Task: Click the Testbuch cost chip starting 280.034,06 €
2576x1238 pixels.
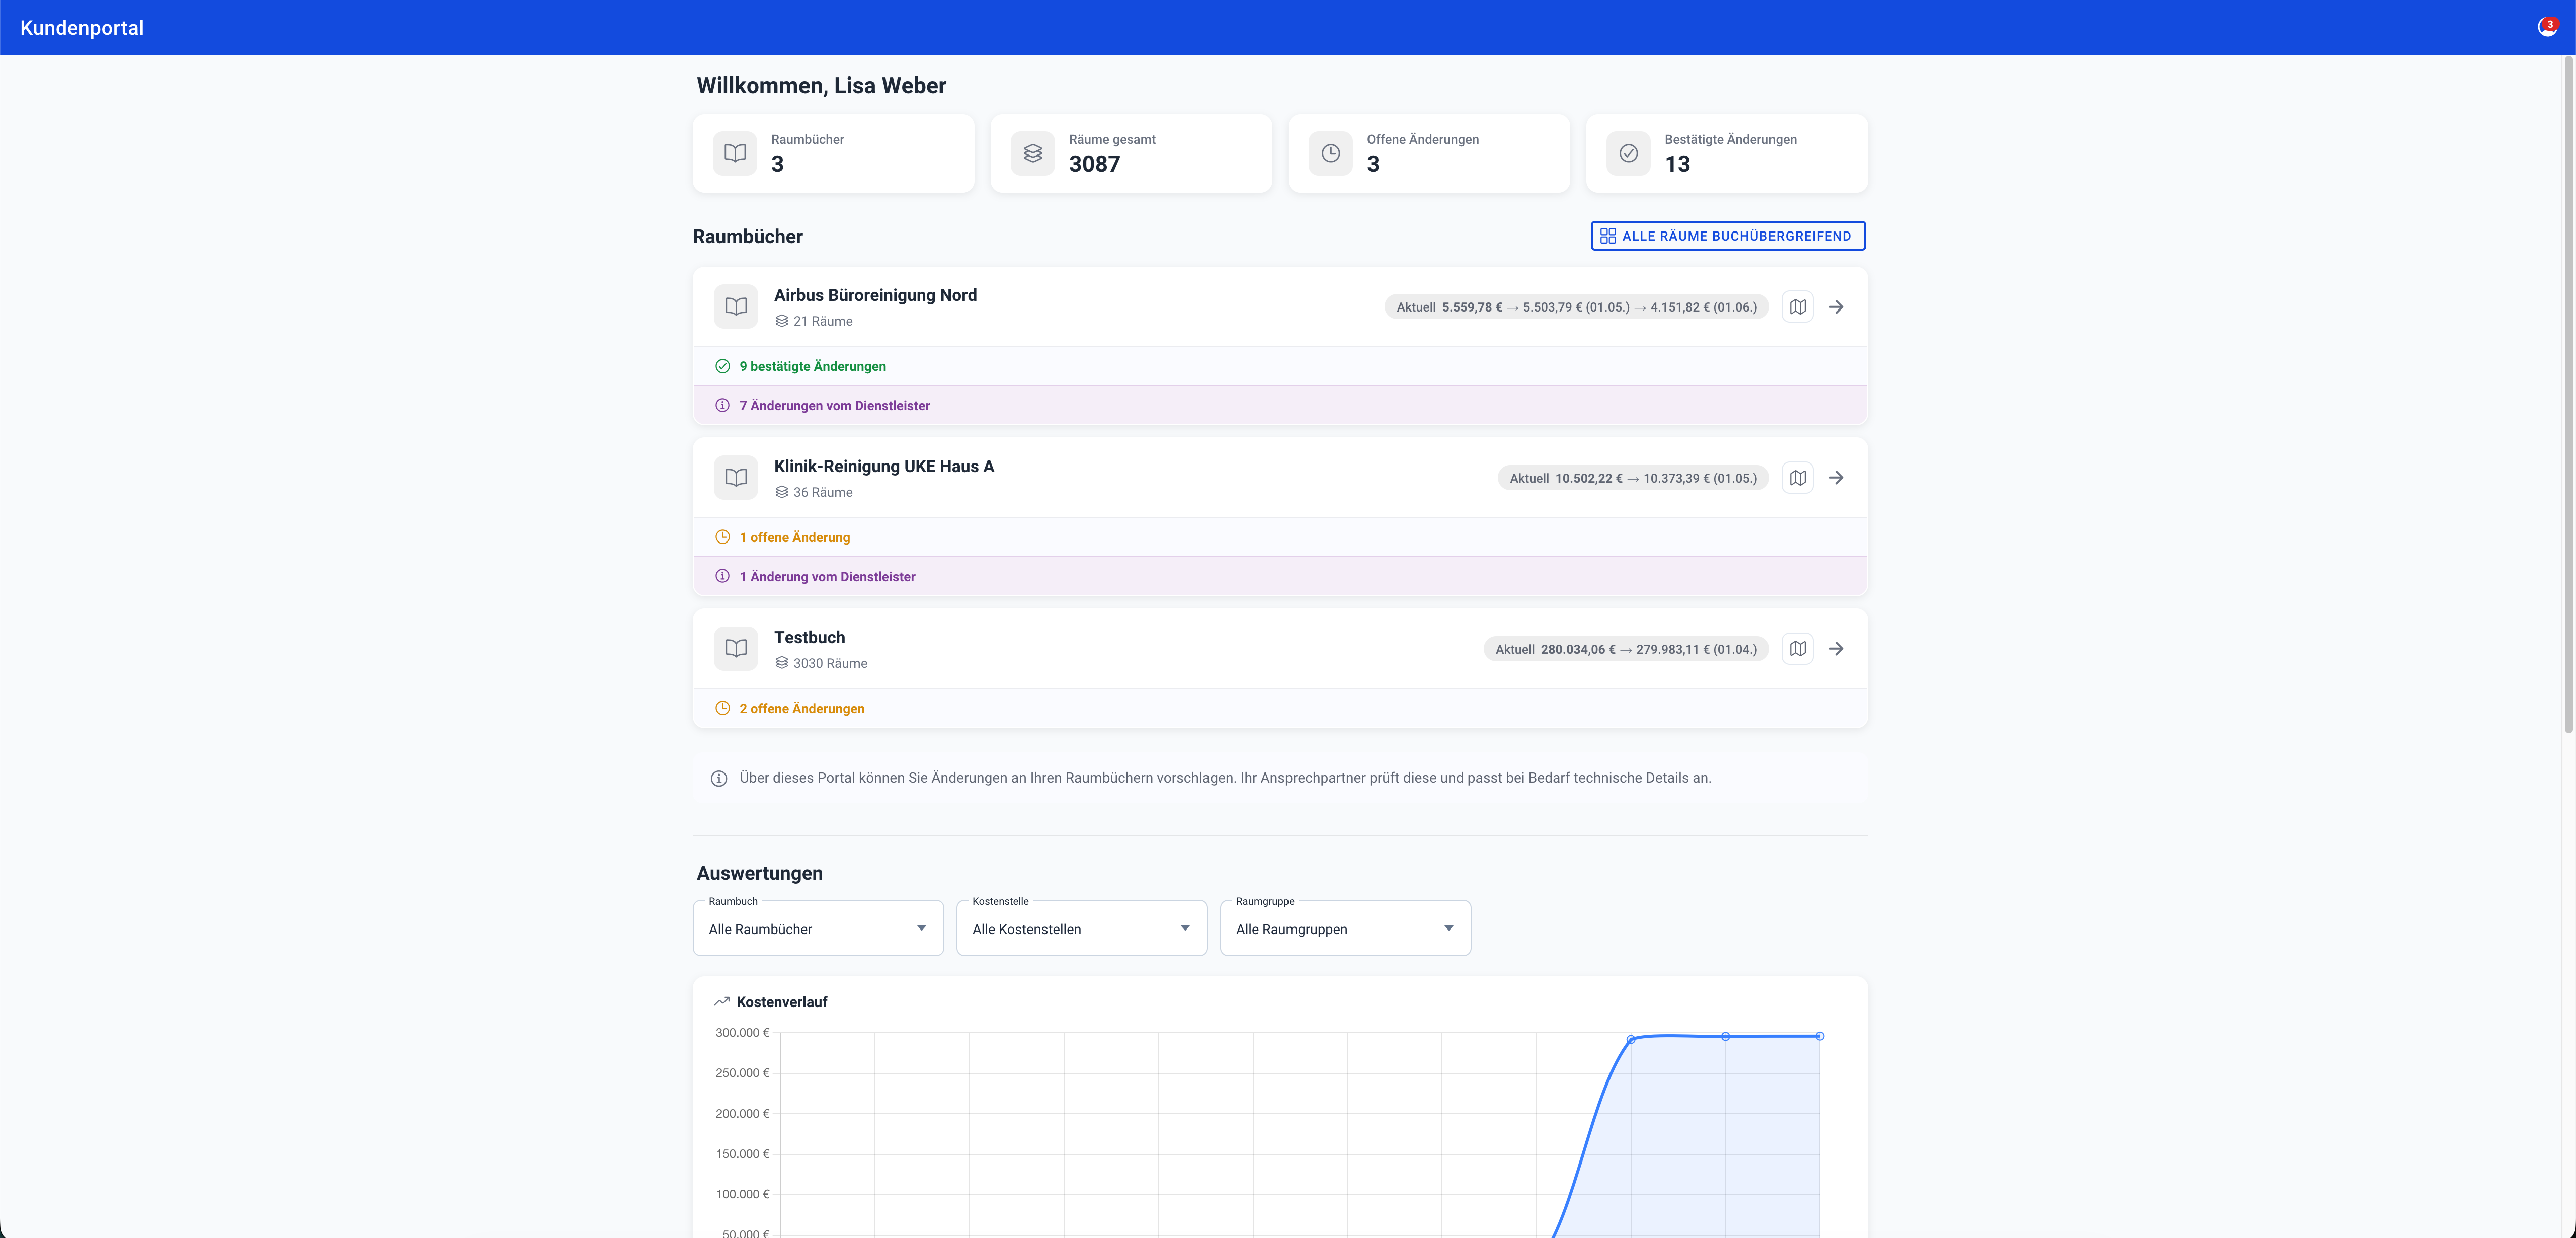Action: [1626, 649]
